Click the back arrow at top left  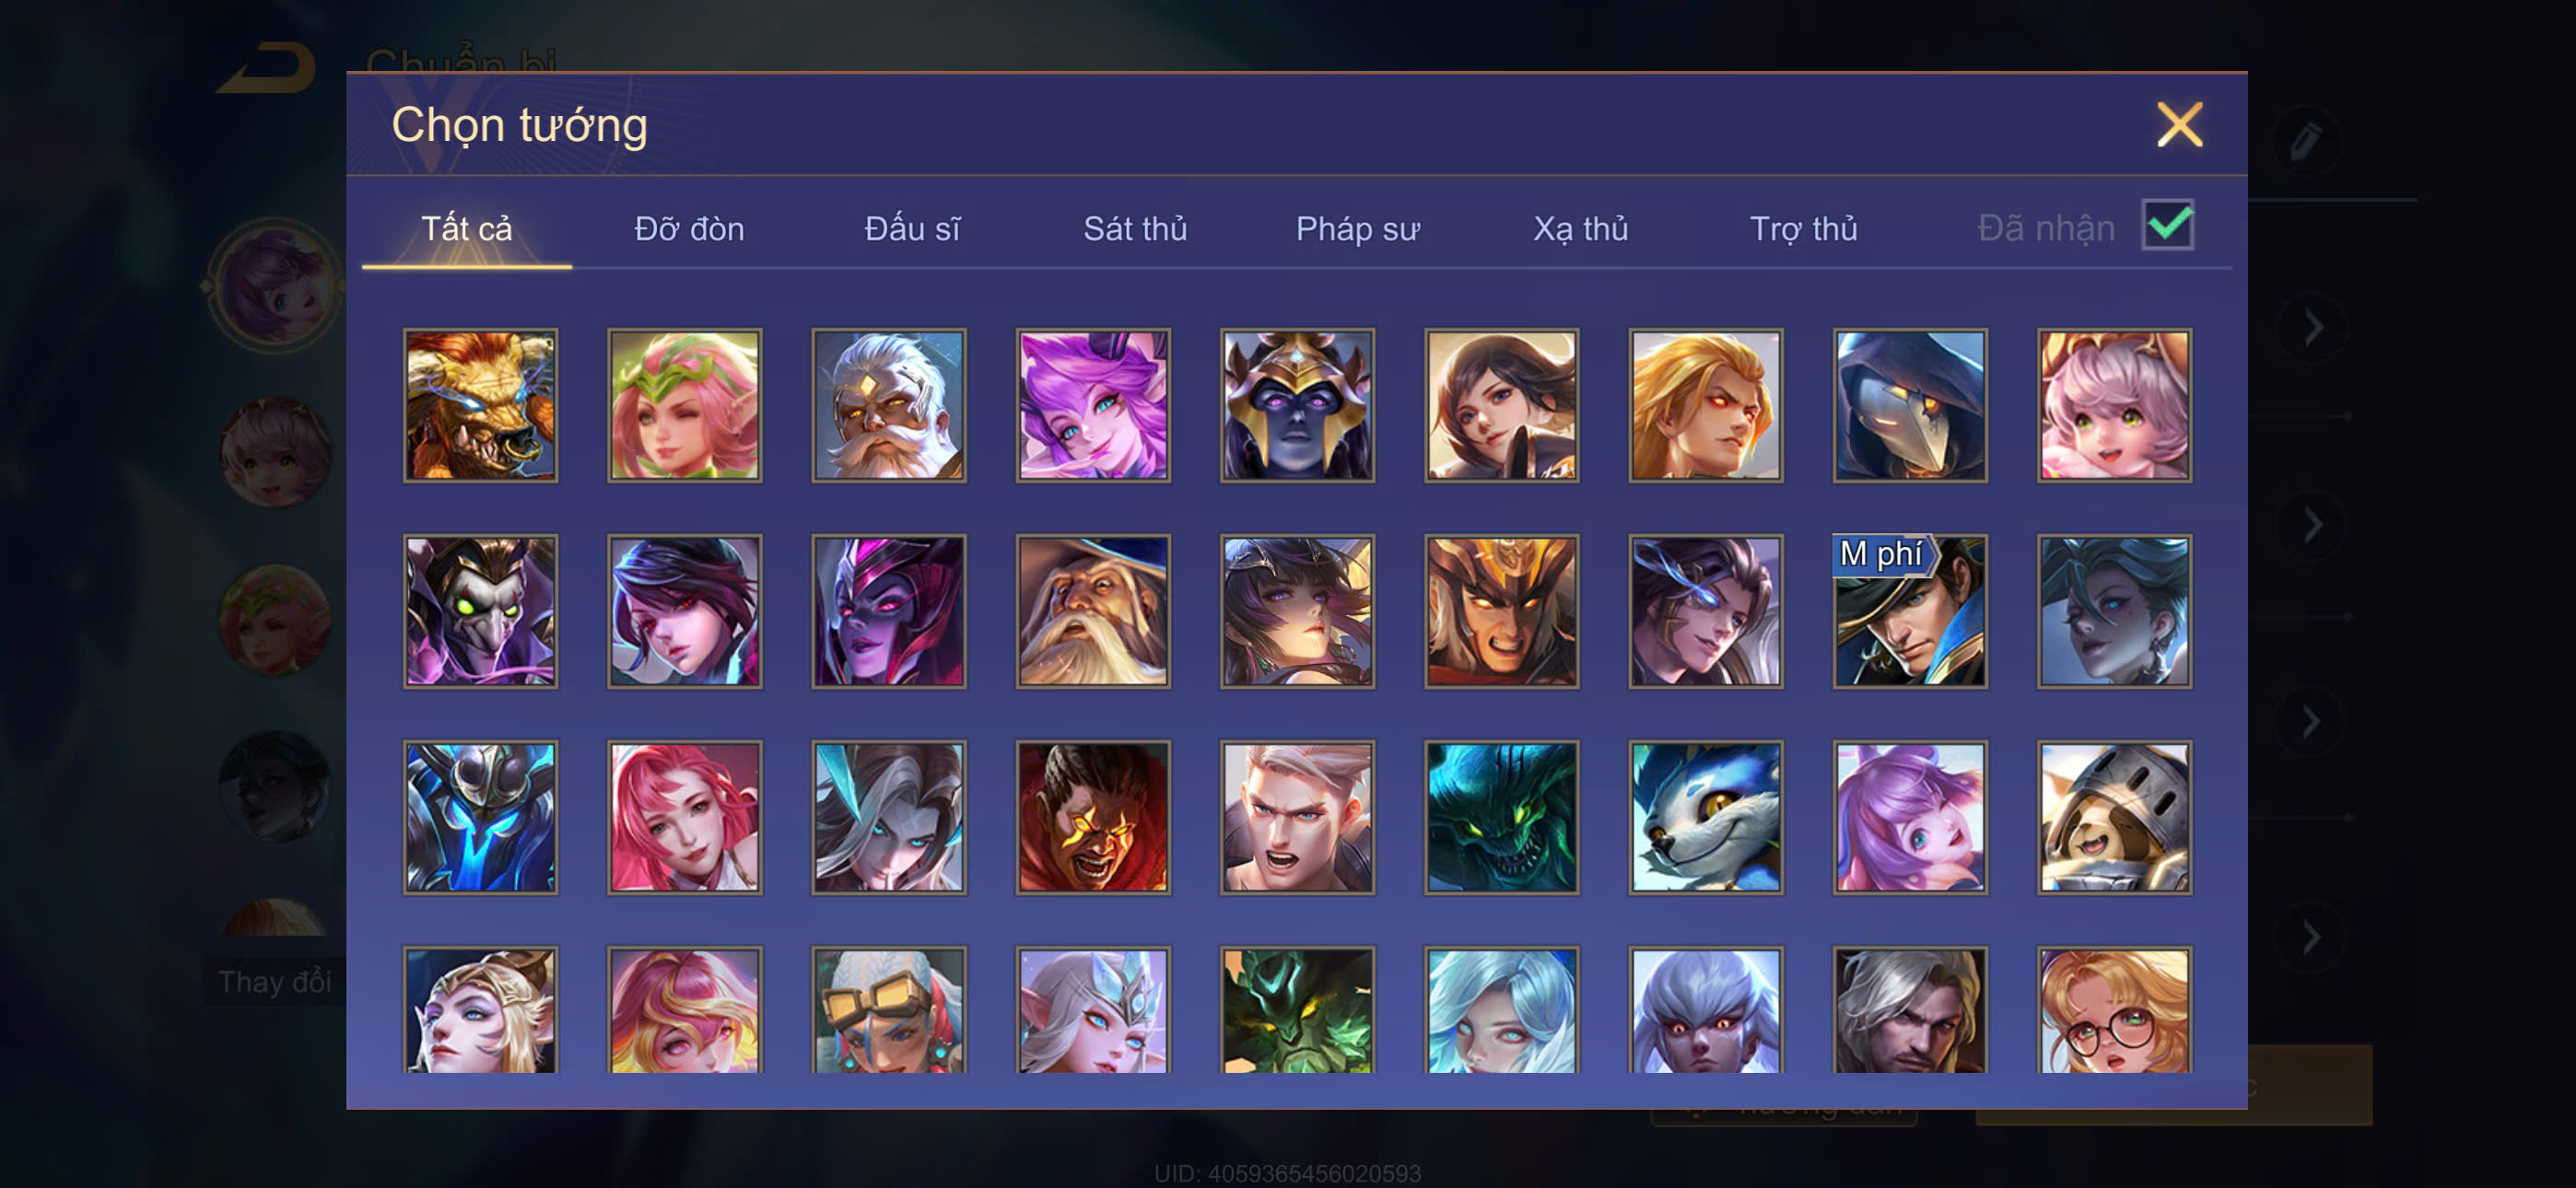click(266, 68)
